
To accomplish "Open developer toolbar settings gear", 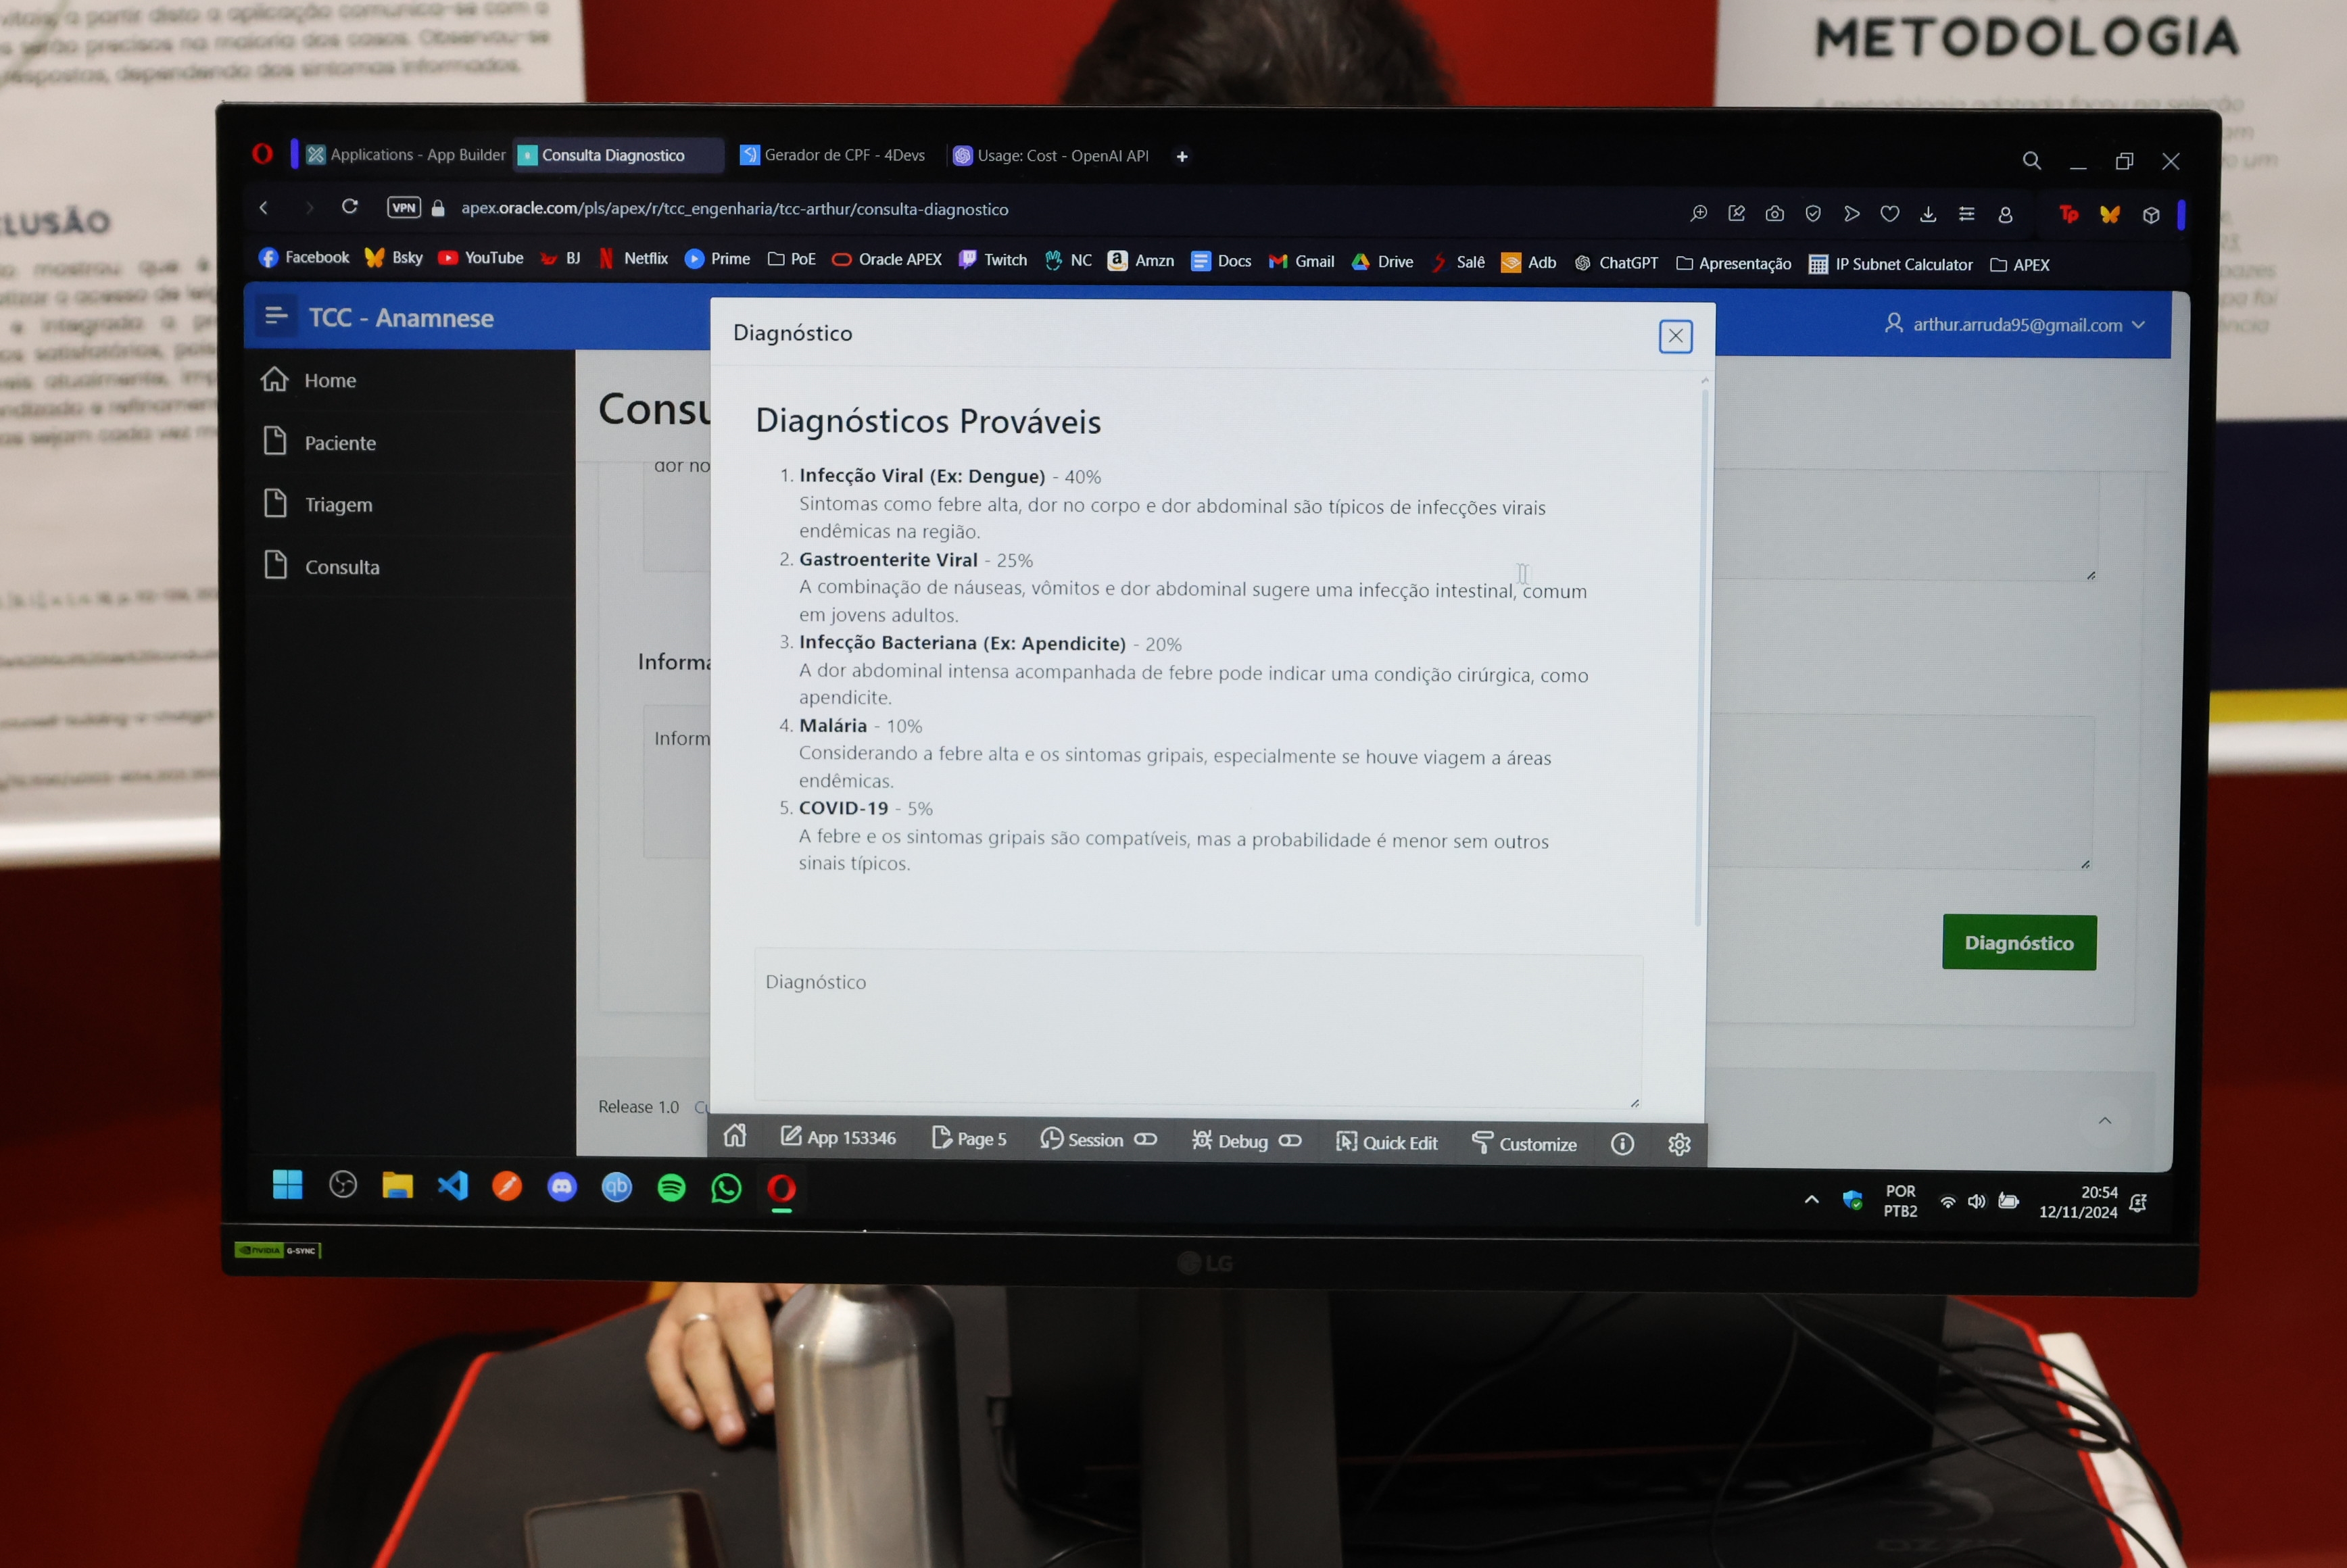I will [1679, 1144].
